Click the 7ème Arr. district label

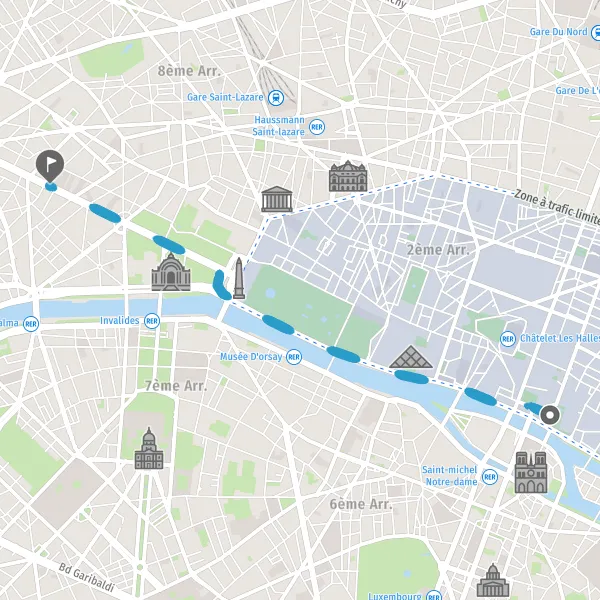click(x=176, y=385)
